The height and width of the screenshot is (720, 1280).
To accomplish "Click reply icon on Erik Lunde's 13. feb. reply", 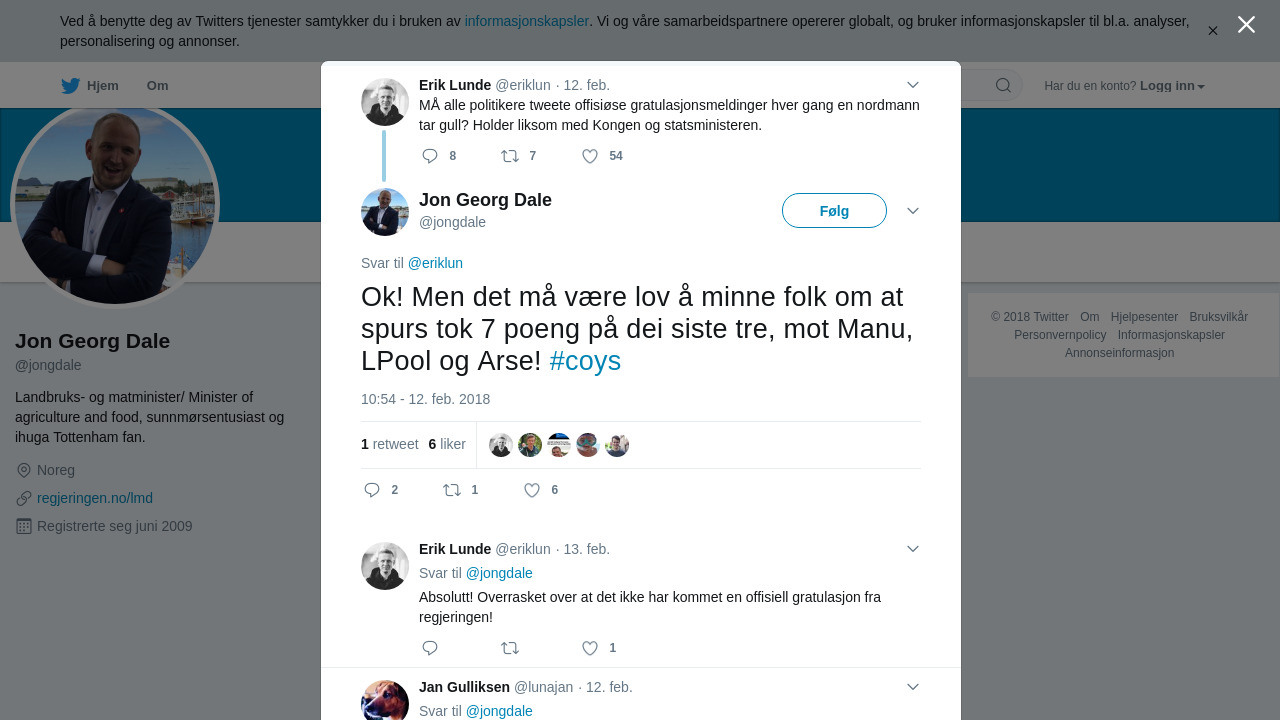I will [x=430, y=648].
